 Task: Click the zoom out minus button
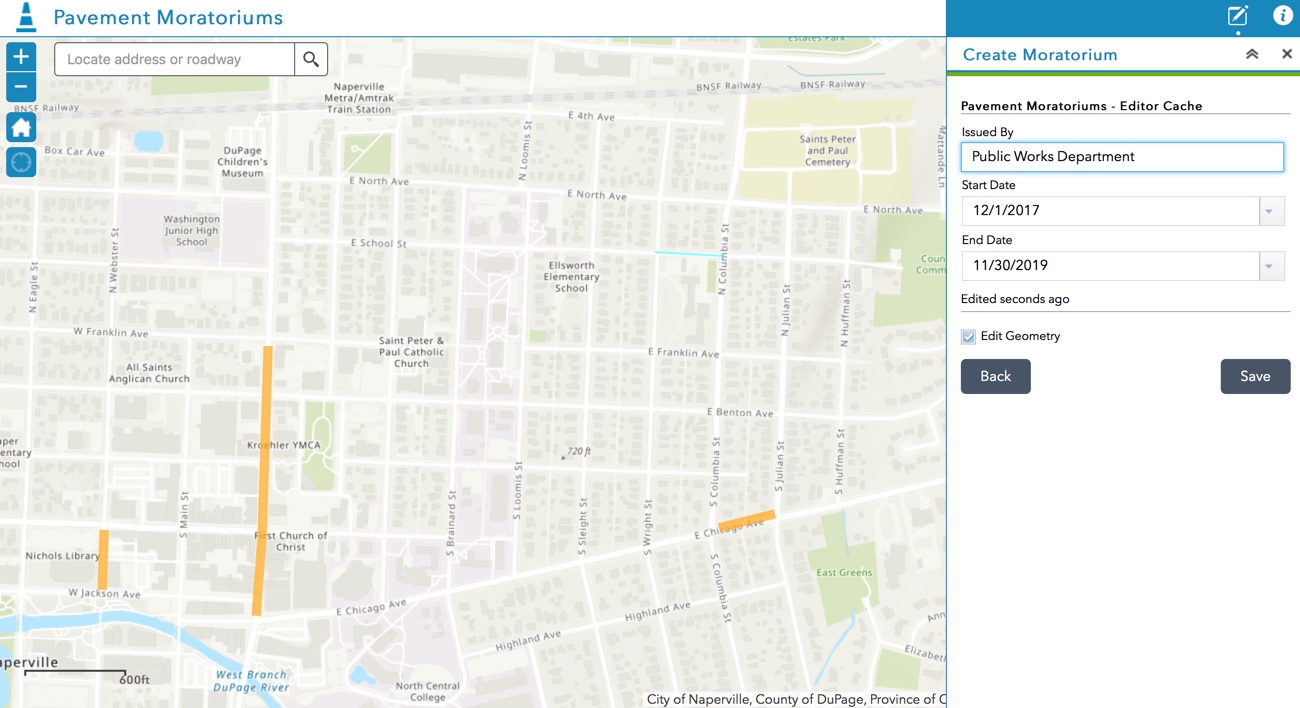click(21, 87)
